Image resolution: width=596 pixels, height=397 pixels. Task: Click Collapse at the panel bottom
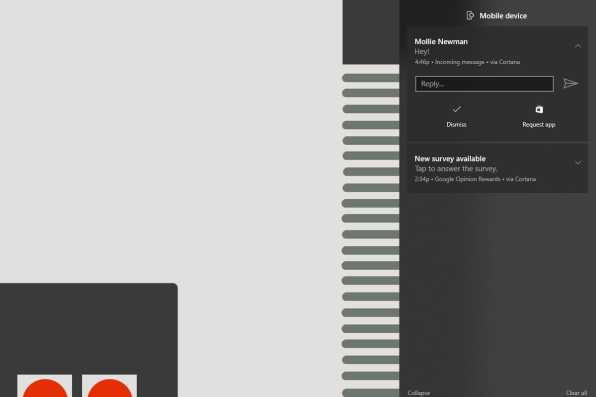418,393
